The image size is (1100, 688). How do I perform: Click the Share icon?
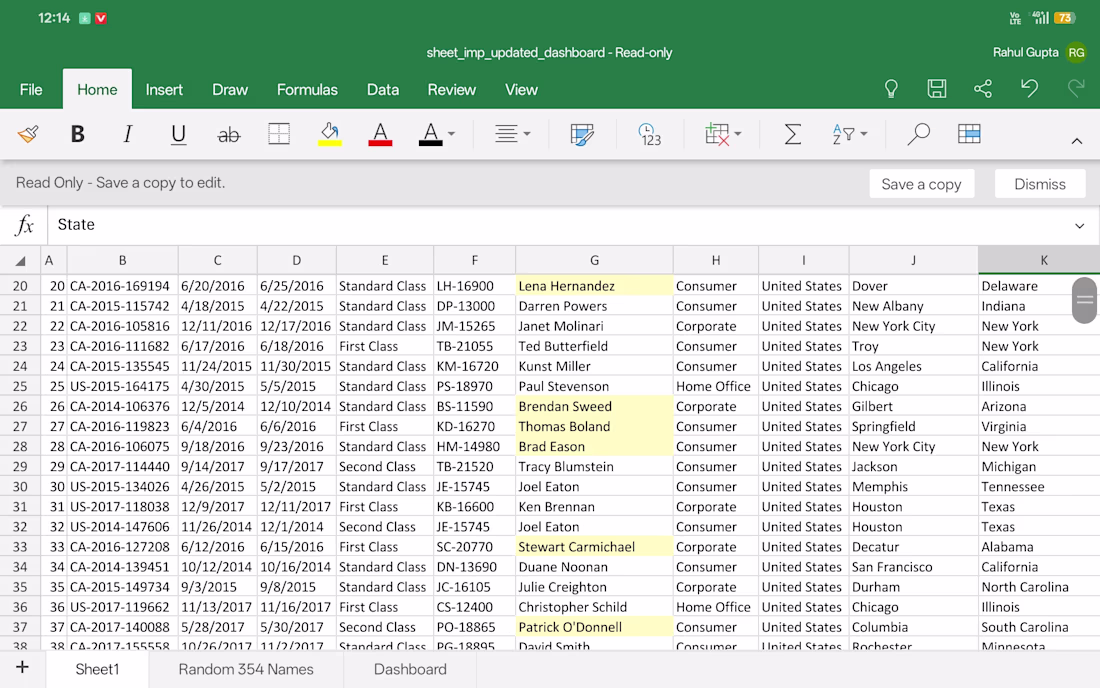click(x=983, y=88)
